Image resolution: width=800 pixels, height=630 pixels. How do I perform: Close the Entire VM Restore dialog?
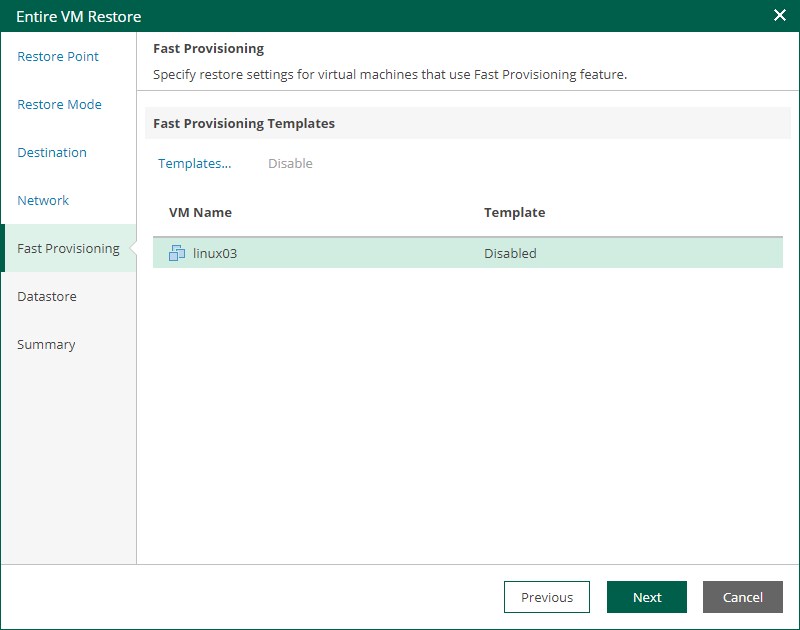pyautogui.click(x=780, y=15)
